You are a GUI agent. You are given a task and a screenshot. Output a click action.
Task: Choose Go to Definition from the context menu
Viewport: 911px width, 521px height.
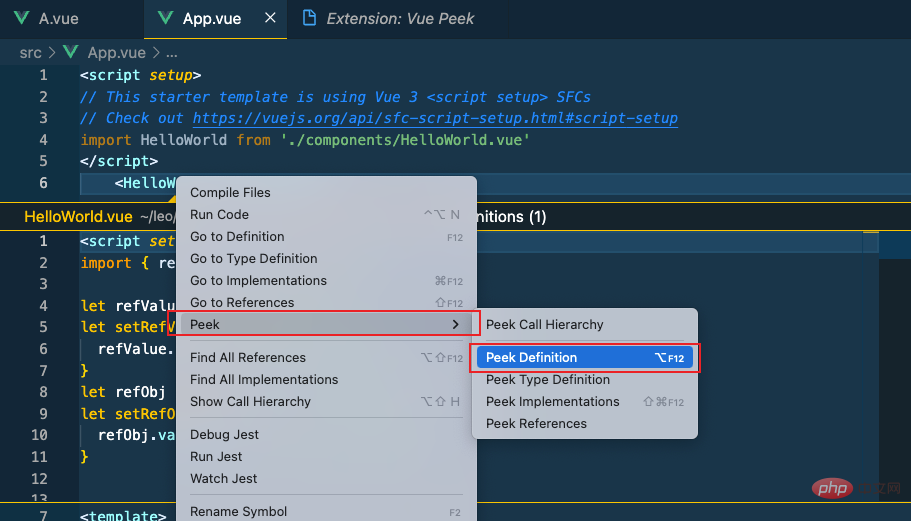click(x=237, y=237)
